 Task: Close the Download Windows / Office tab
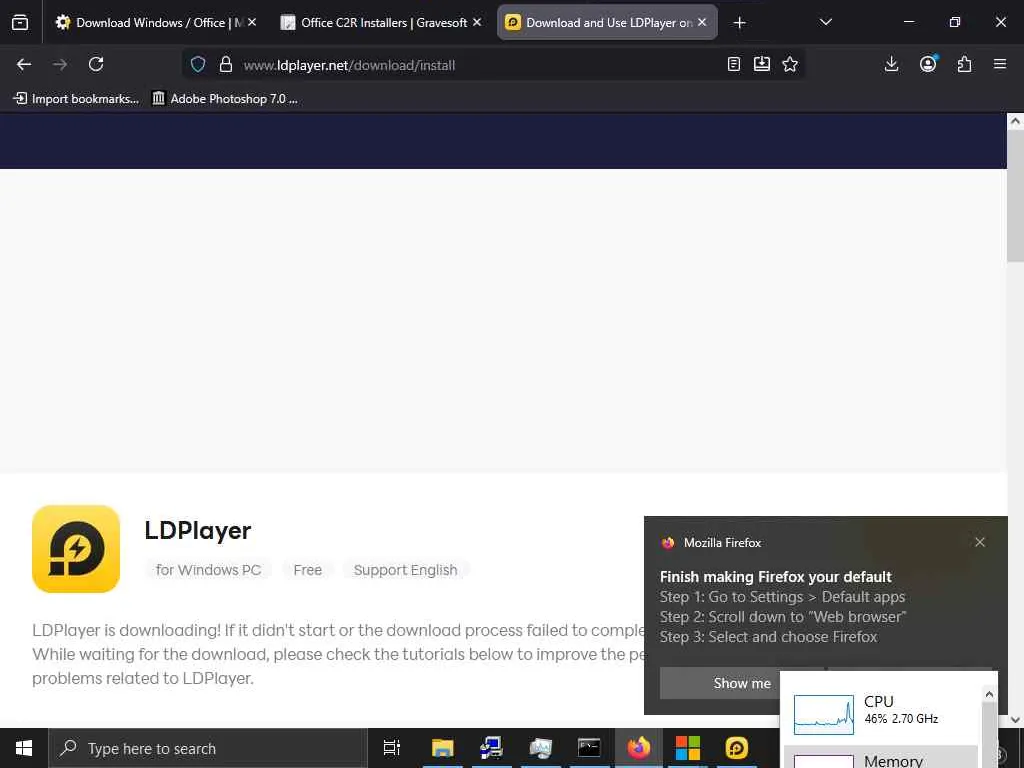[x=252, y=22]
